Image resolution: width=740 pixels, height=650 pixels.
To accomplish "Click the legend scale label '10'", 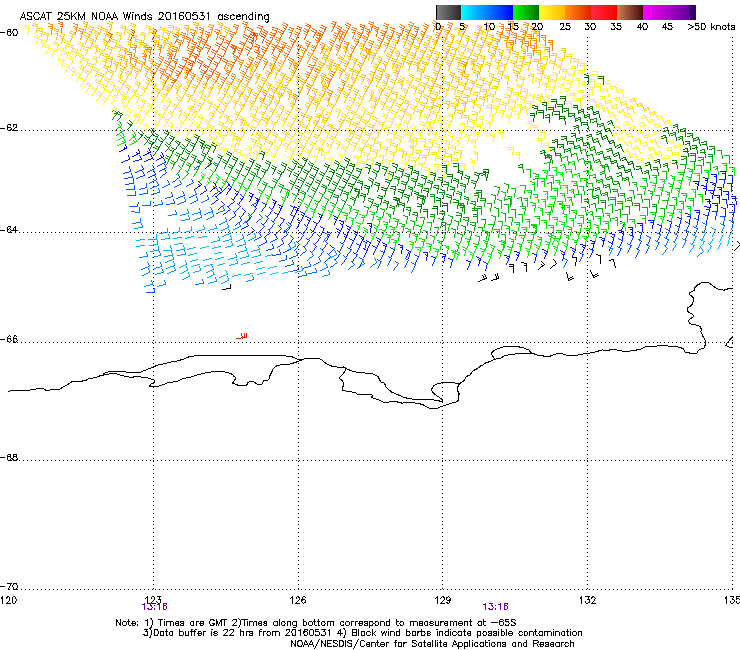I will [x=489, y=27].
